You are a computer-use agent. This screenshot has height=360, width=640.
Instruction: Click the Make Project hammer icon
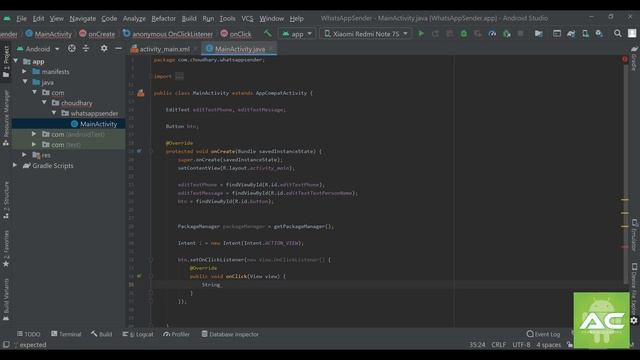pyautogui.click(x=267, y=33)
